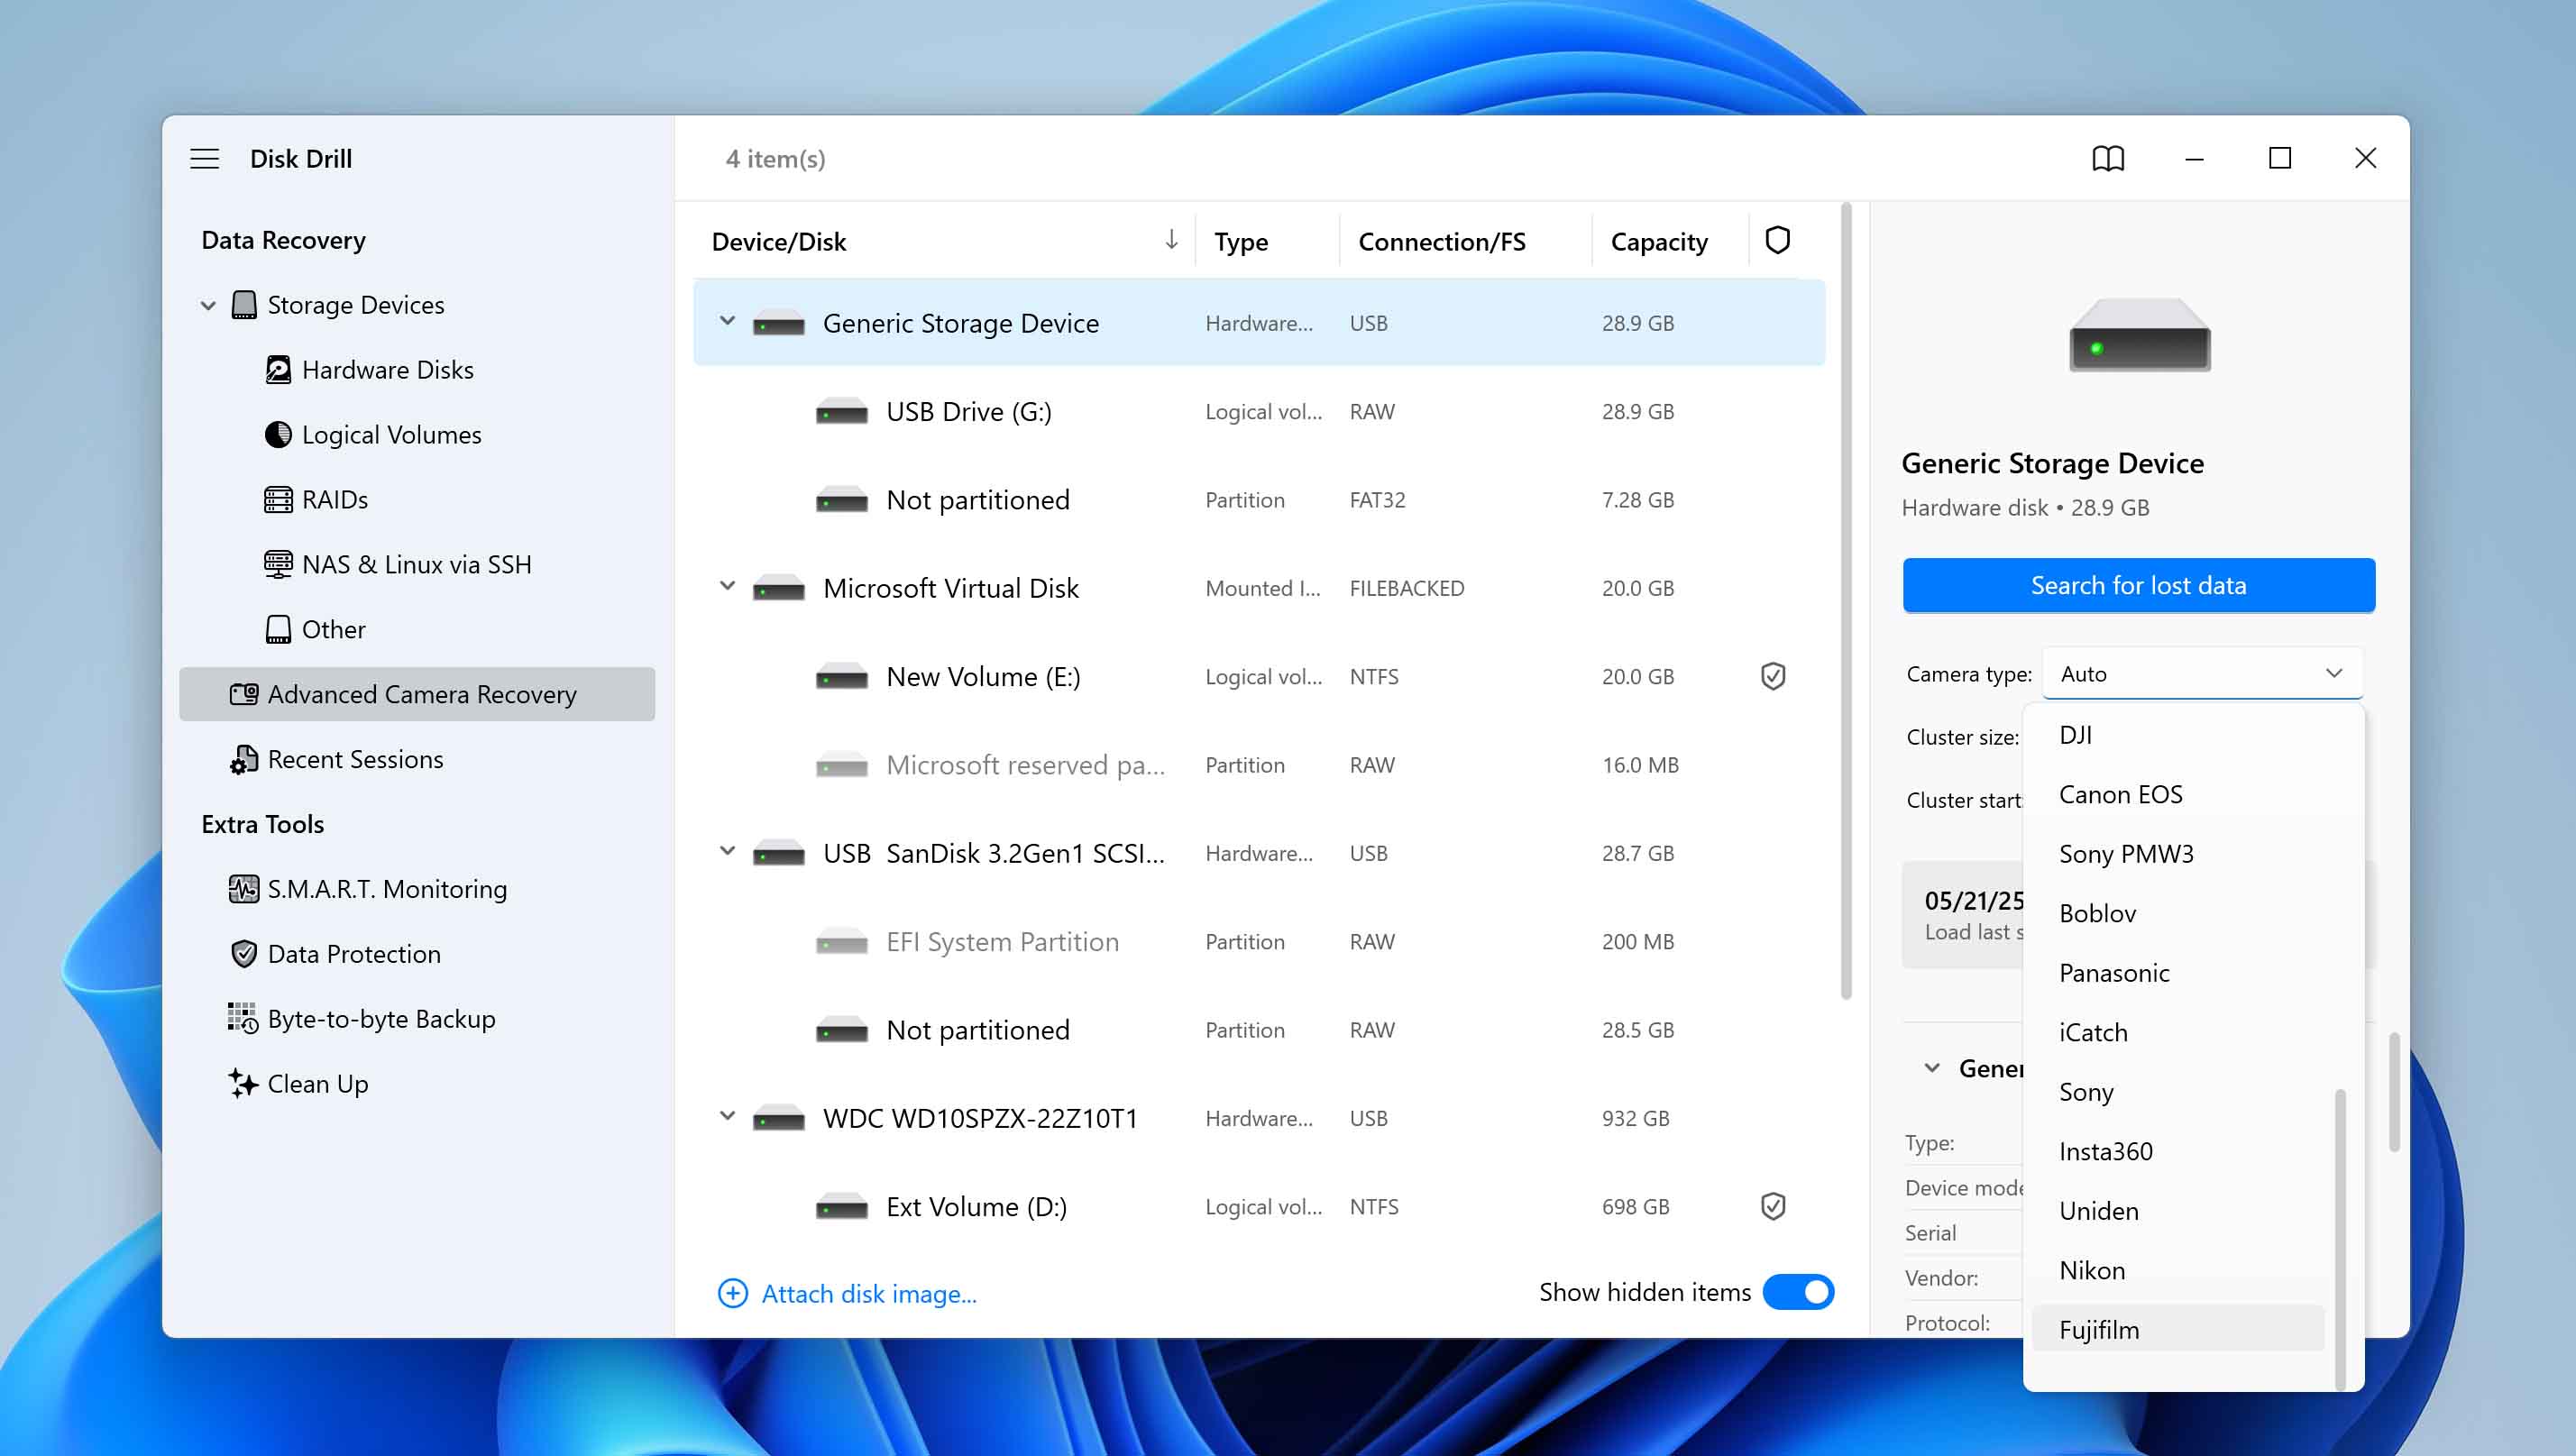Click the Clean Up sparkle icon
Viewport: 2576px width, 1456px height.
244,1084
